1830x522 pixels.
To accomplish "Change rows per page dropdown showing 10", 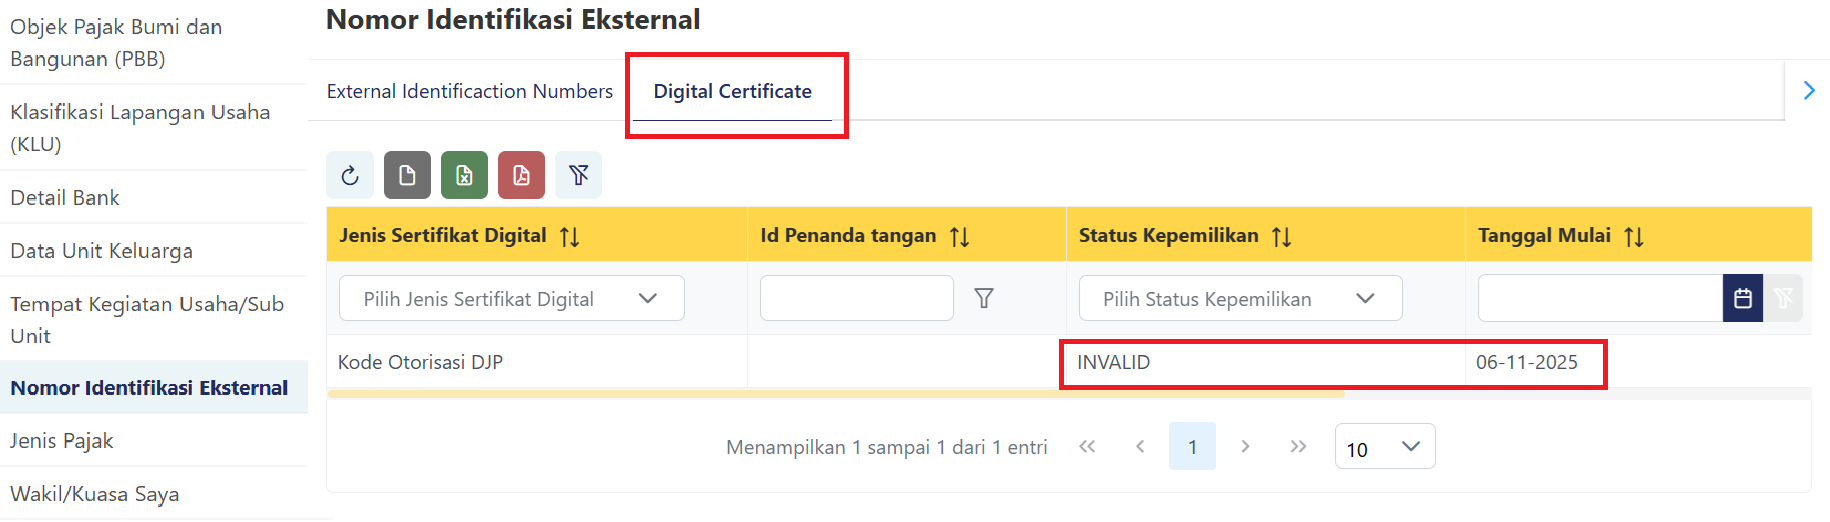I will click(x=1384, y=447).
